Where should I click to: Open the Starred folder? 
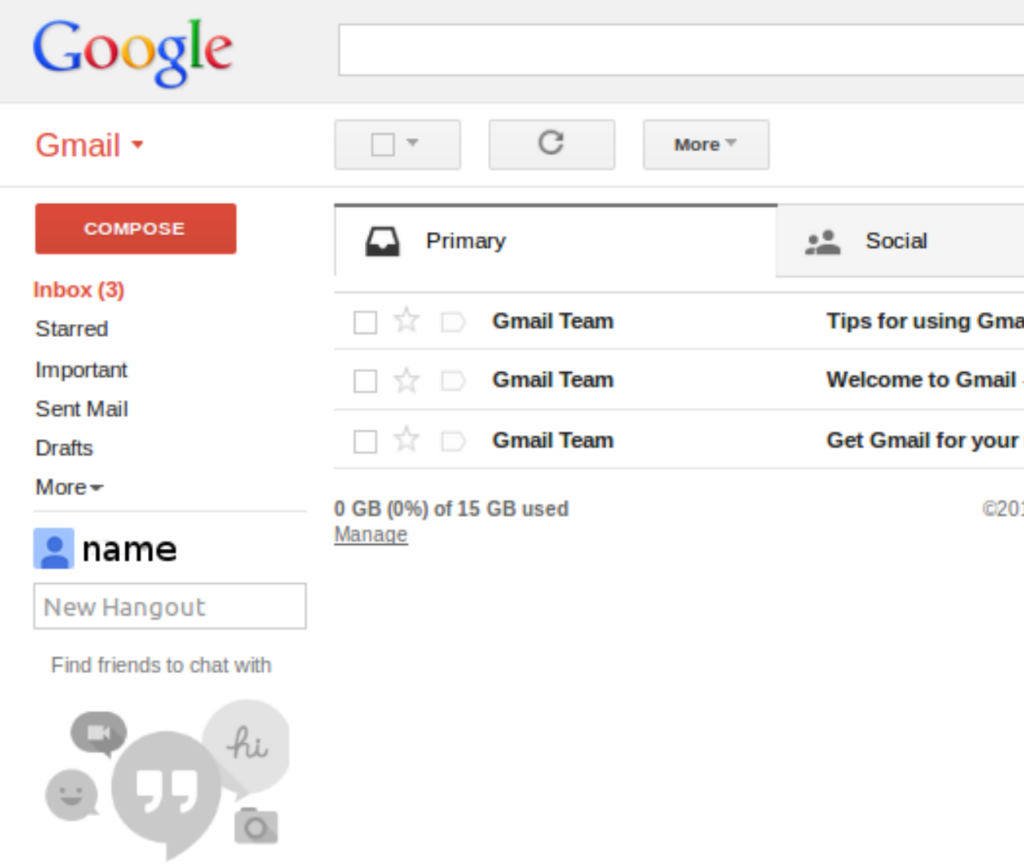72,328
